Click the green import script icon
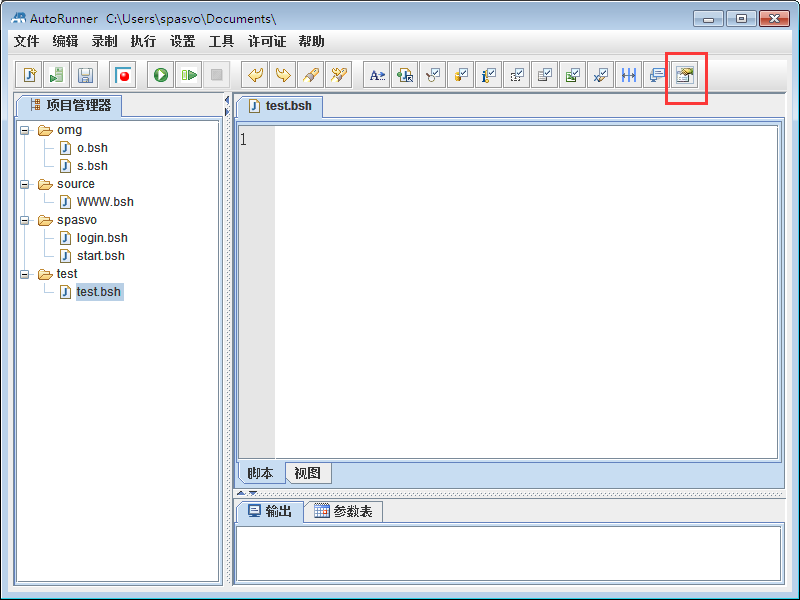 pos(57,76)
